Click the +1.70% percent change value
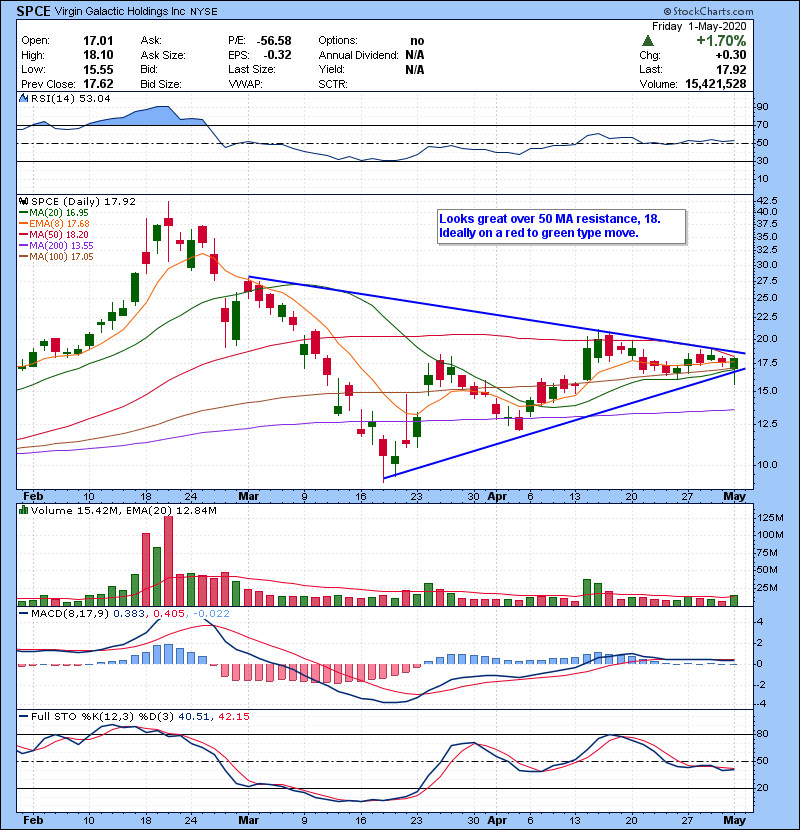 721,41
